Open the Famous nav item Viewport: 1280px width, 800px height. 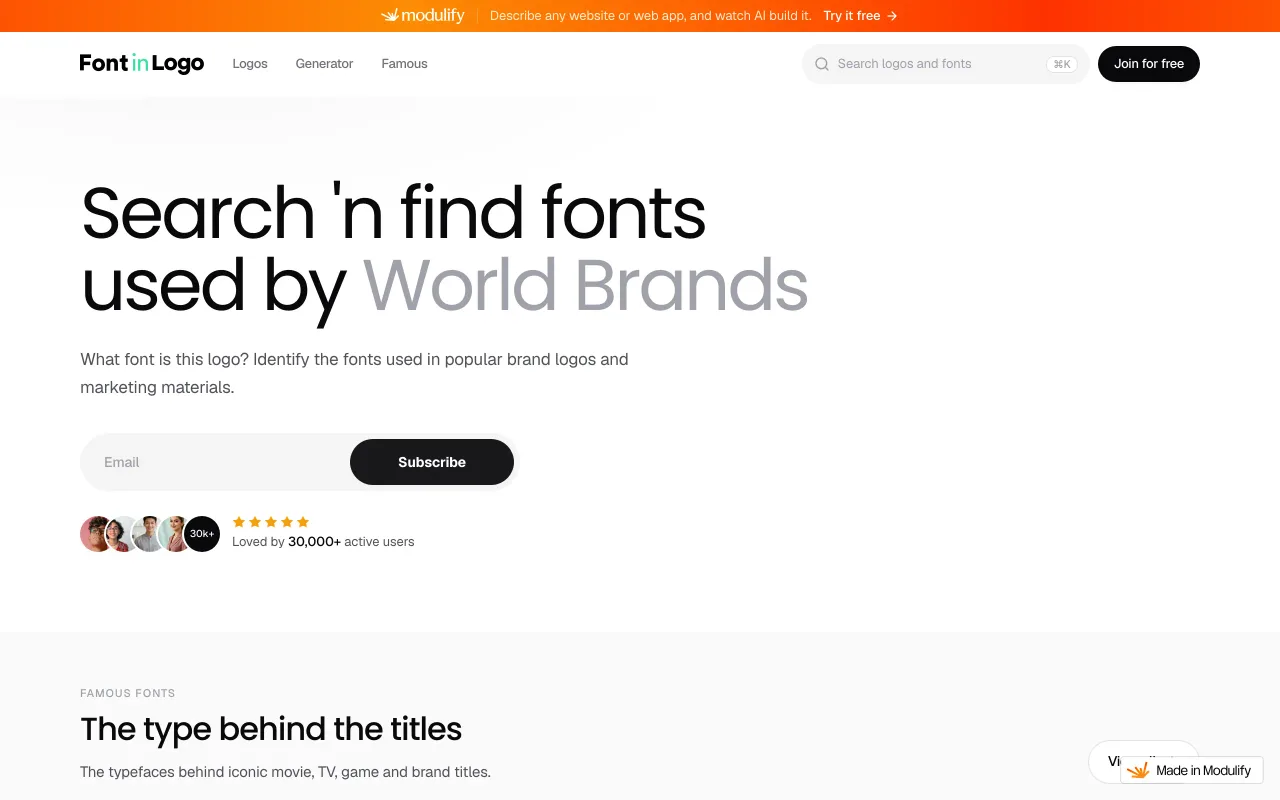pos(404,64)
